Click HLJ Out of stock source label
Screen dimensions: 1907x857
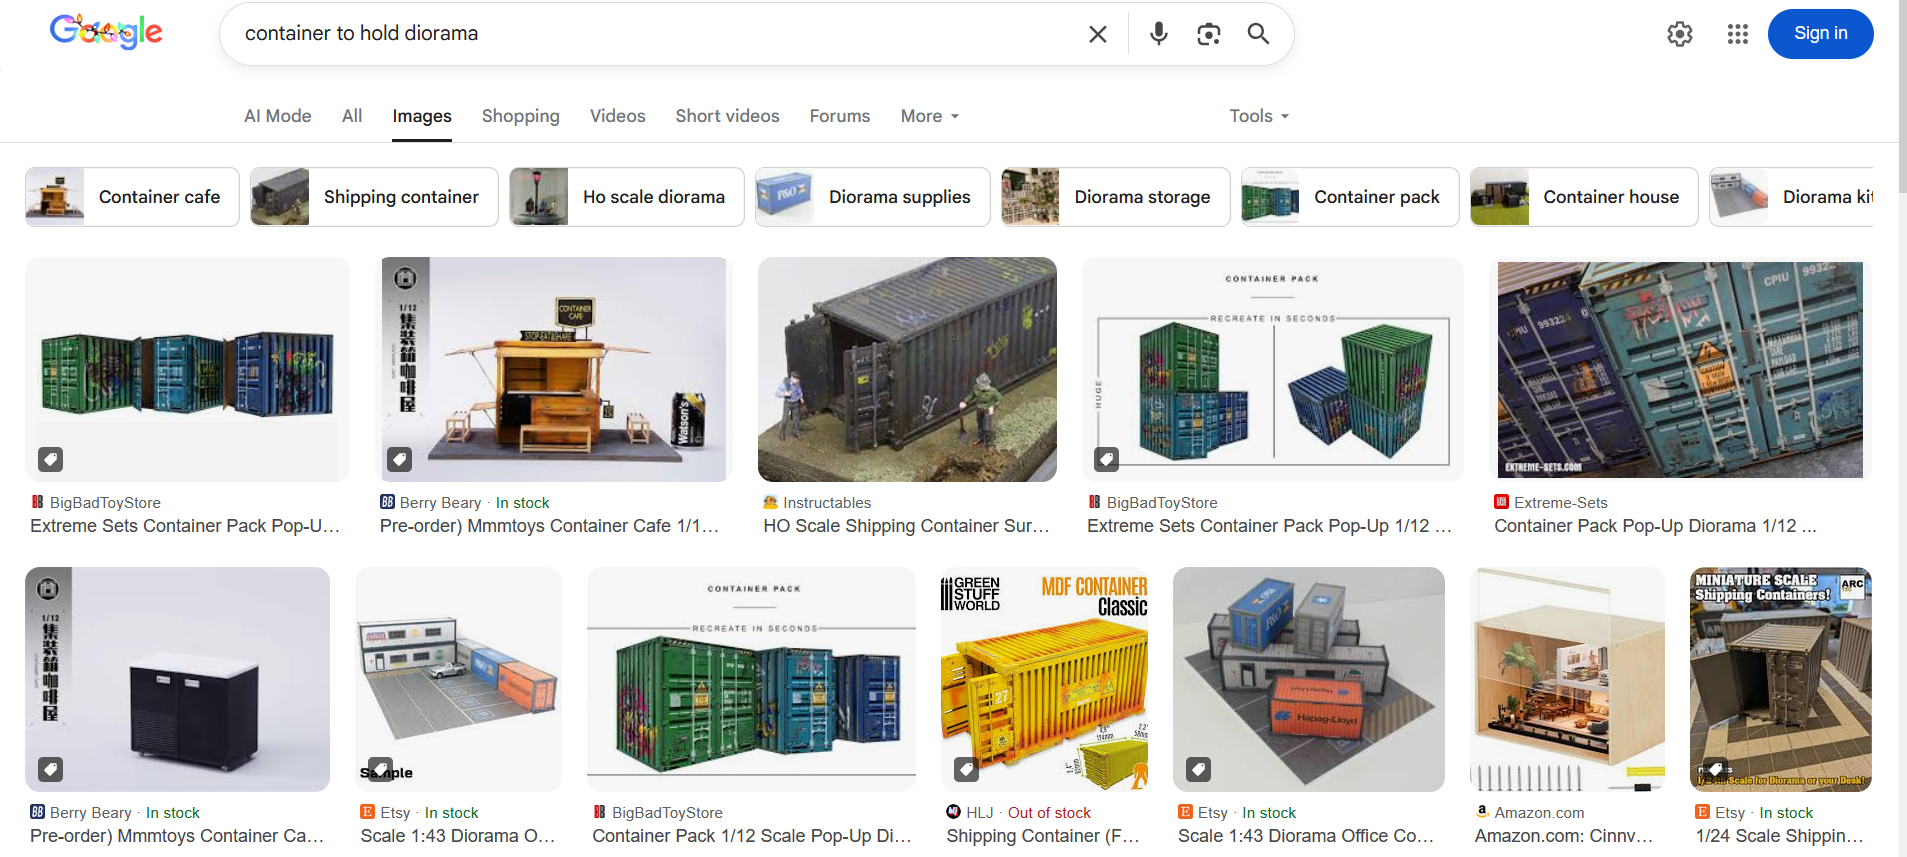point(1018,813)
